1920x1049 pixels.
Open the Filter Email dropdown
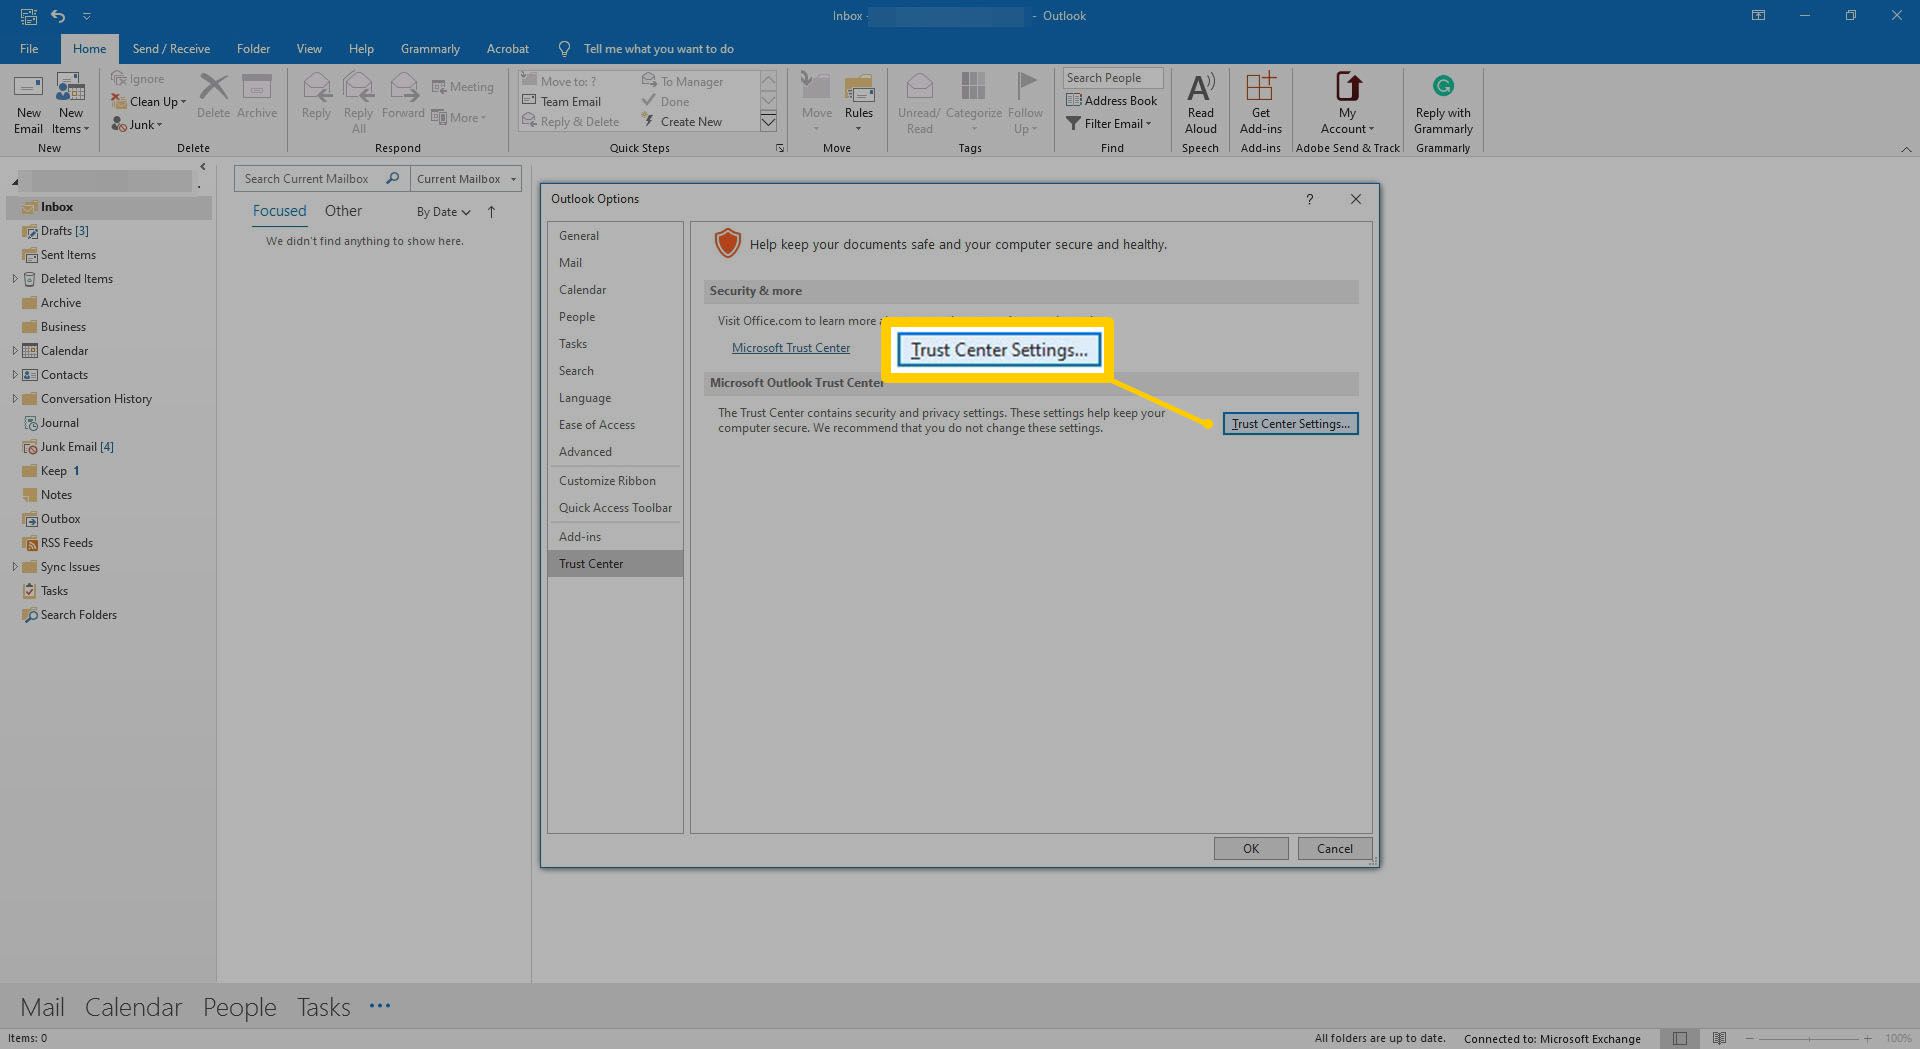pyautogui.click(x=1109, y=123)
